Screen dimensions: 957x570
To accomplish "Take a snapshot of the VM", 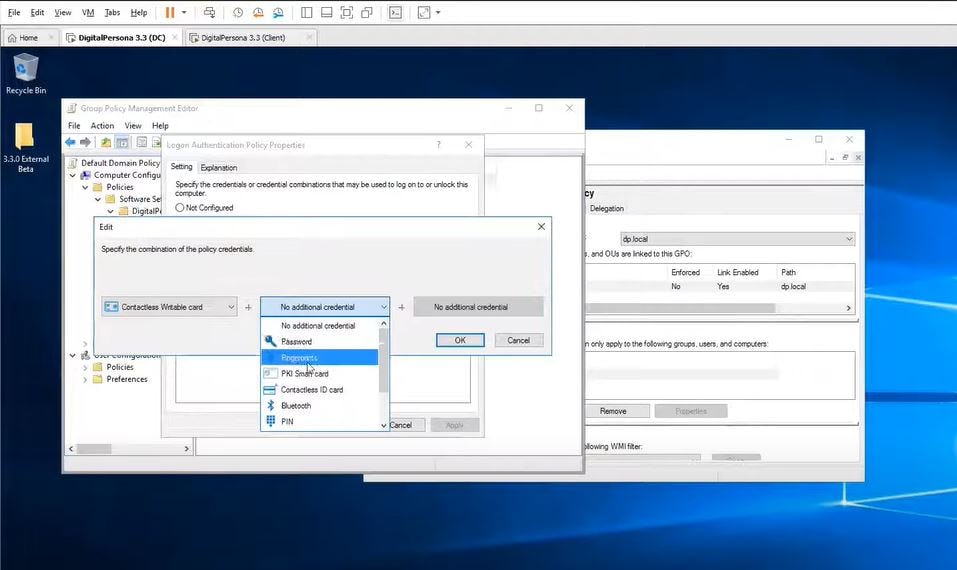I will coord(238,12).
